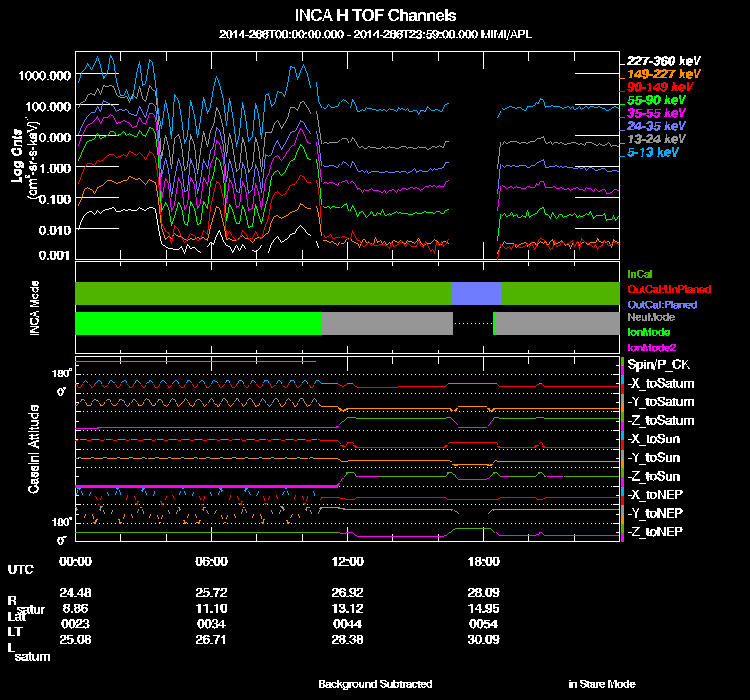Click the latitude value 13.12
This screenshot has width=750, height=700.
(x=347, y=609)
